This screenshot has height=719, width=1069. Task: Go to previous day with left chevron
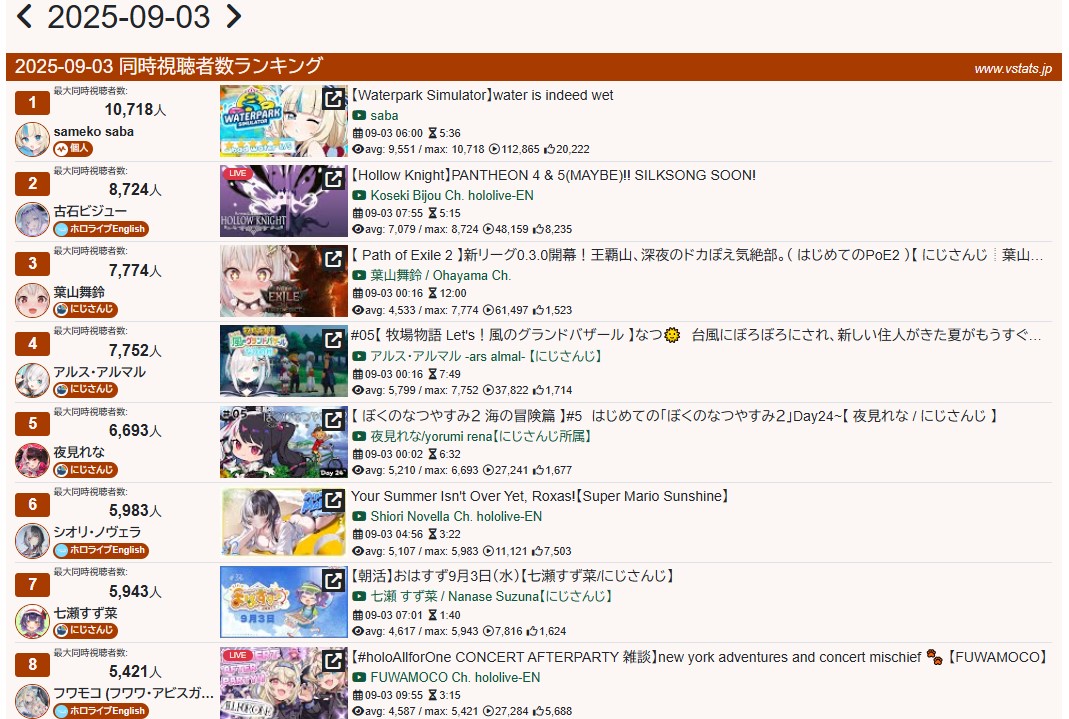click(x=24, y=16)
